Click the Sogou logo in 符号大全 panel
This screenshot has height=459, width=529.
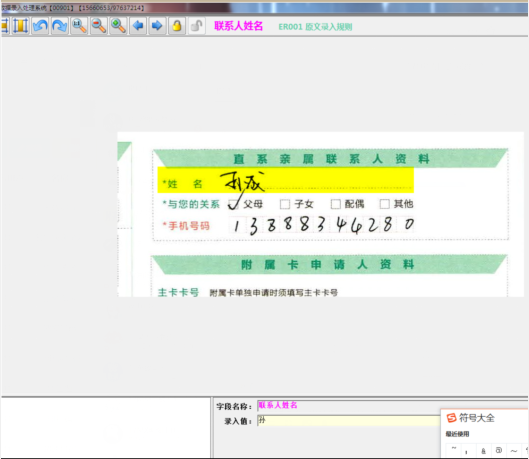[451, 418]
